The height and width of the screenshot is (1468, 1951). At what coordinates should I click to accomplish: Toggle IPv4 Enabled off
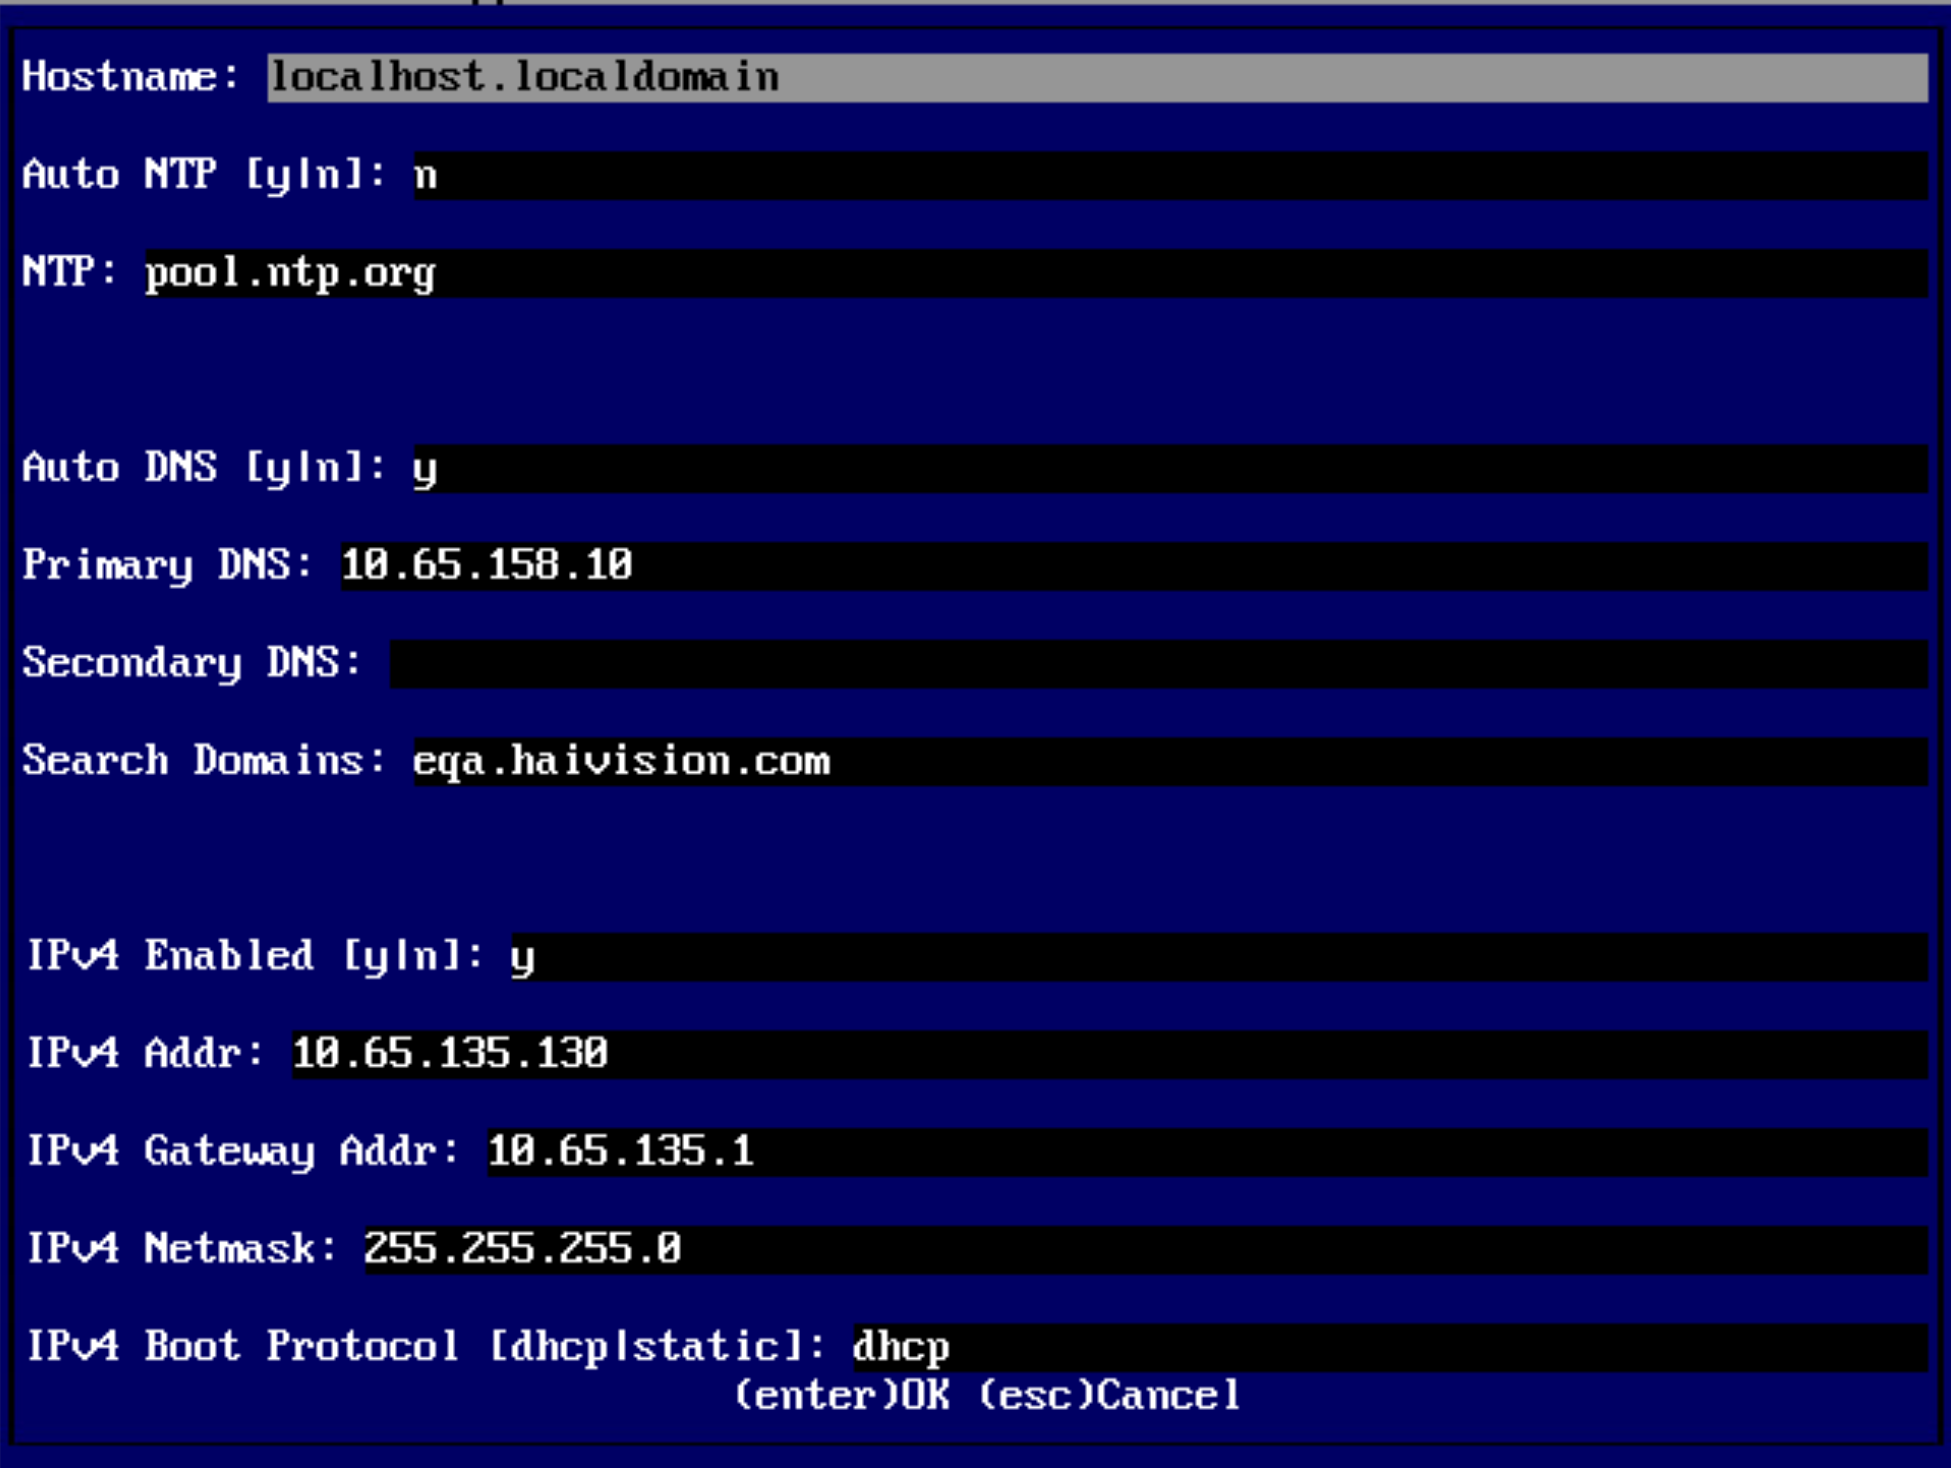(x=519, y=955)
